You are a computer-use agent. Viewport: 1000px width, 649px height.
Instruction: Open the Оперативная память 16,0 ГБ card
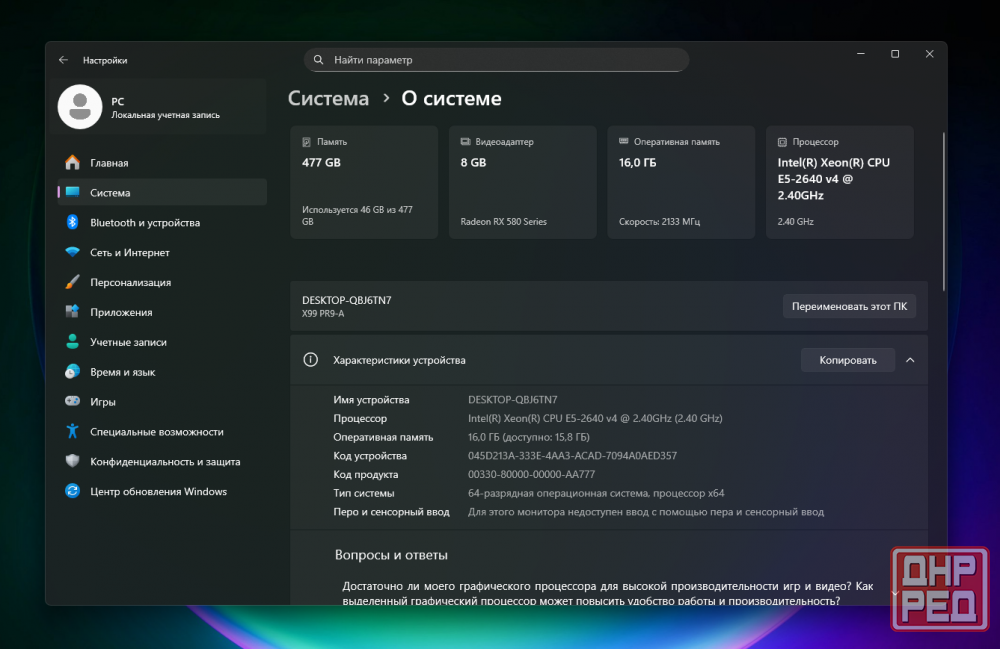pos(681,182)
